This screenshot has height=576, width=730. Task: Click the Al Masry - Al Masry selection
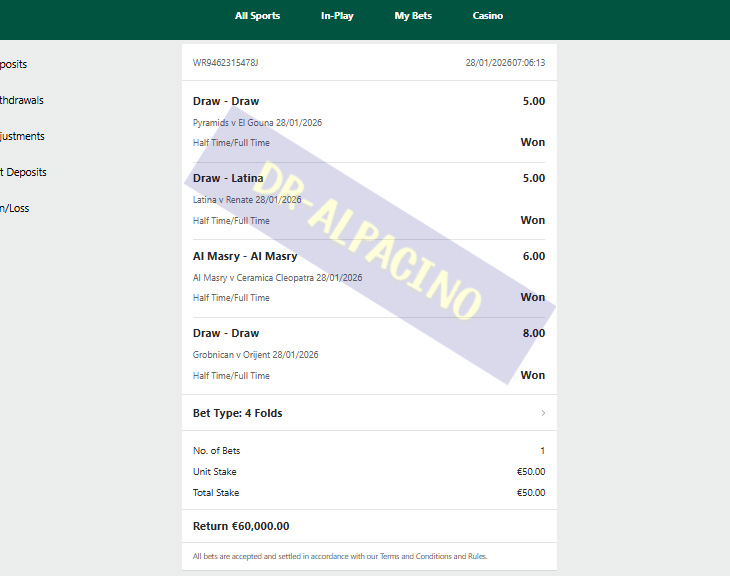[245, 256]
